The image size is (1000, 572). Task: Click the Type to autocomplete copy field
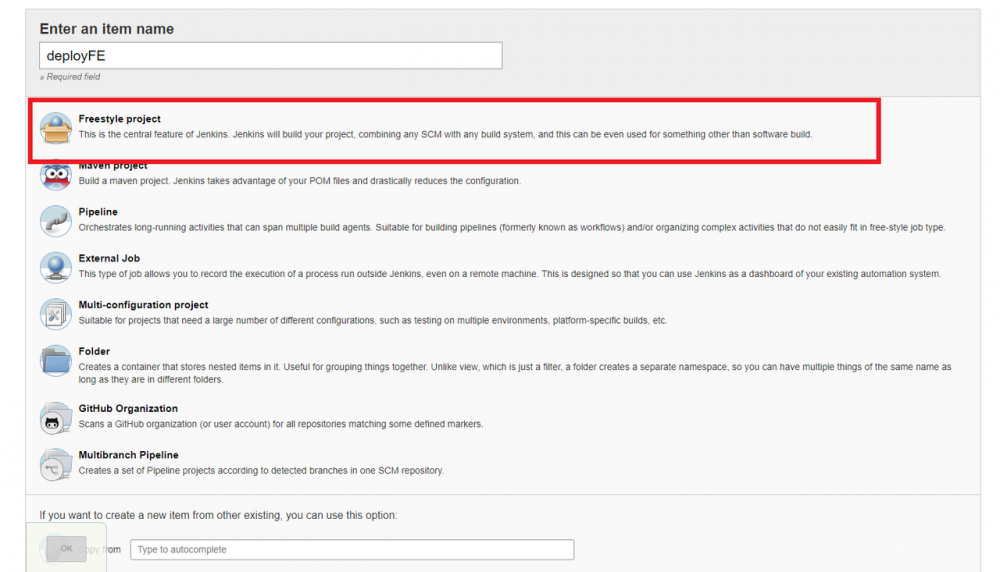point(352,550)
